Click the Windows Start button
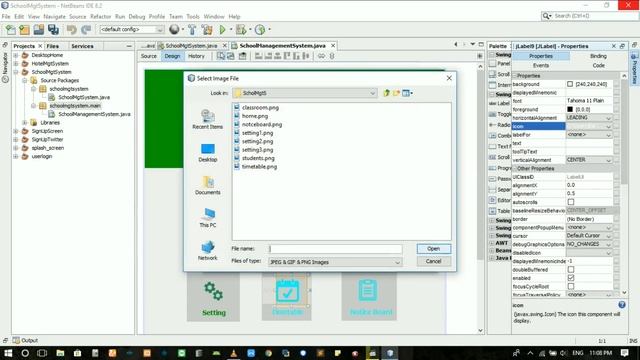This screenshot has width=640, height=360. 8,353
